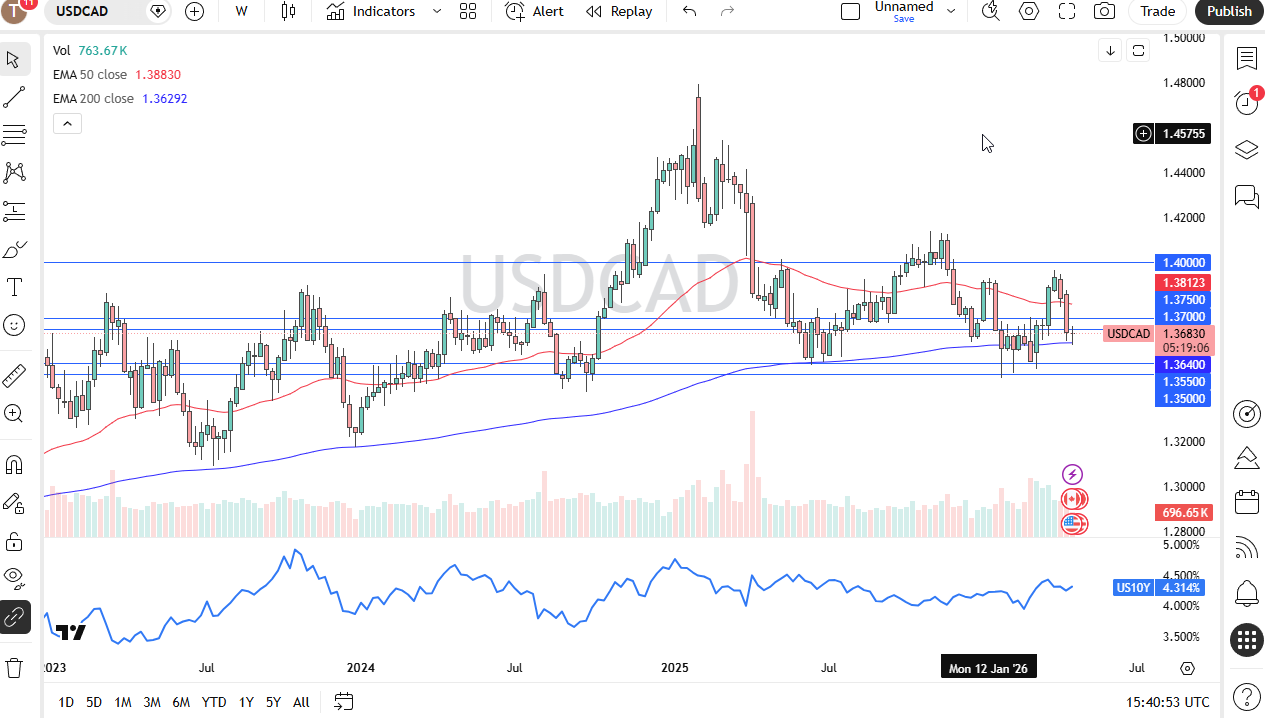The height and width of the screenshot is (718, 1265).
Task: Click the Publish button
Action: click(x=1228, y=11)
